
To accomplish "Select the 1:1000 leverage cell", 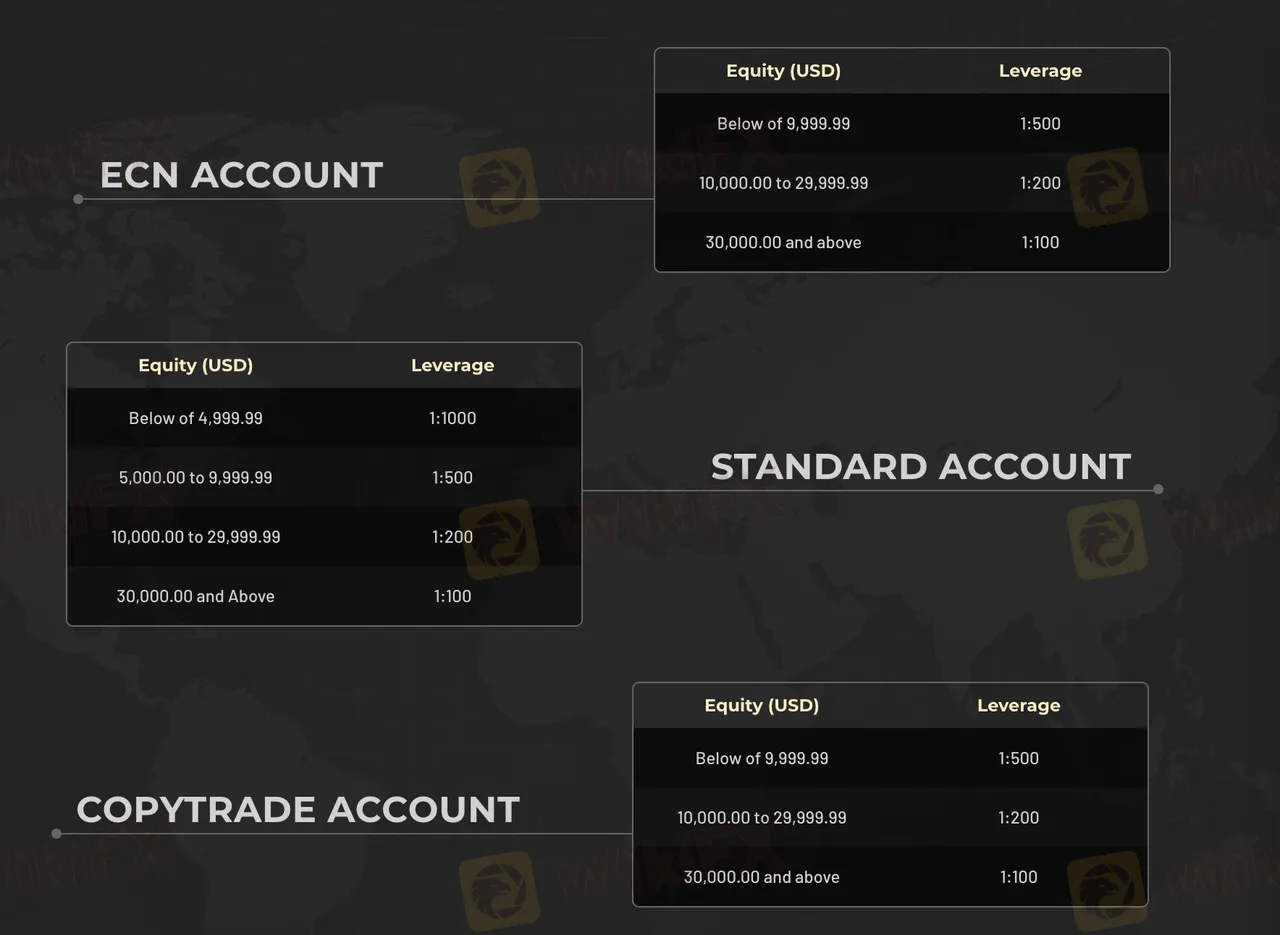I will click(x=452, y=418).
